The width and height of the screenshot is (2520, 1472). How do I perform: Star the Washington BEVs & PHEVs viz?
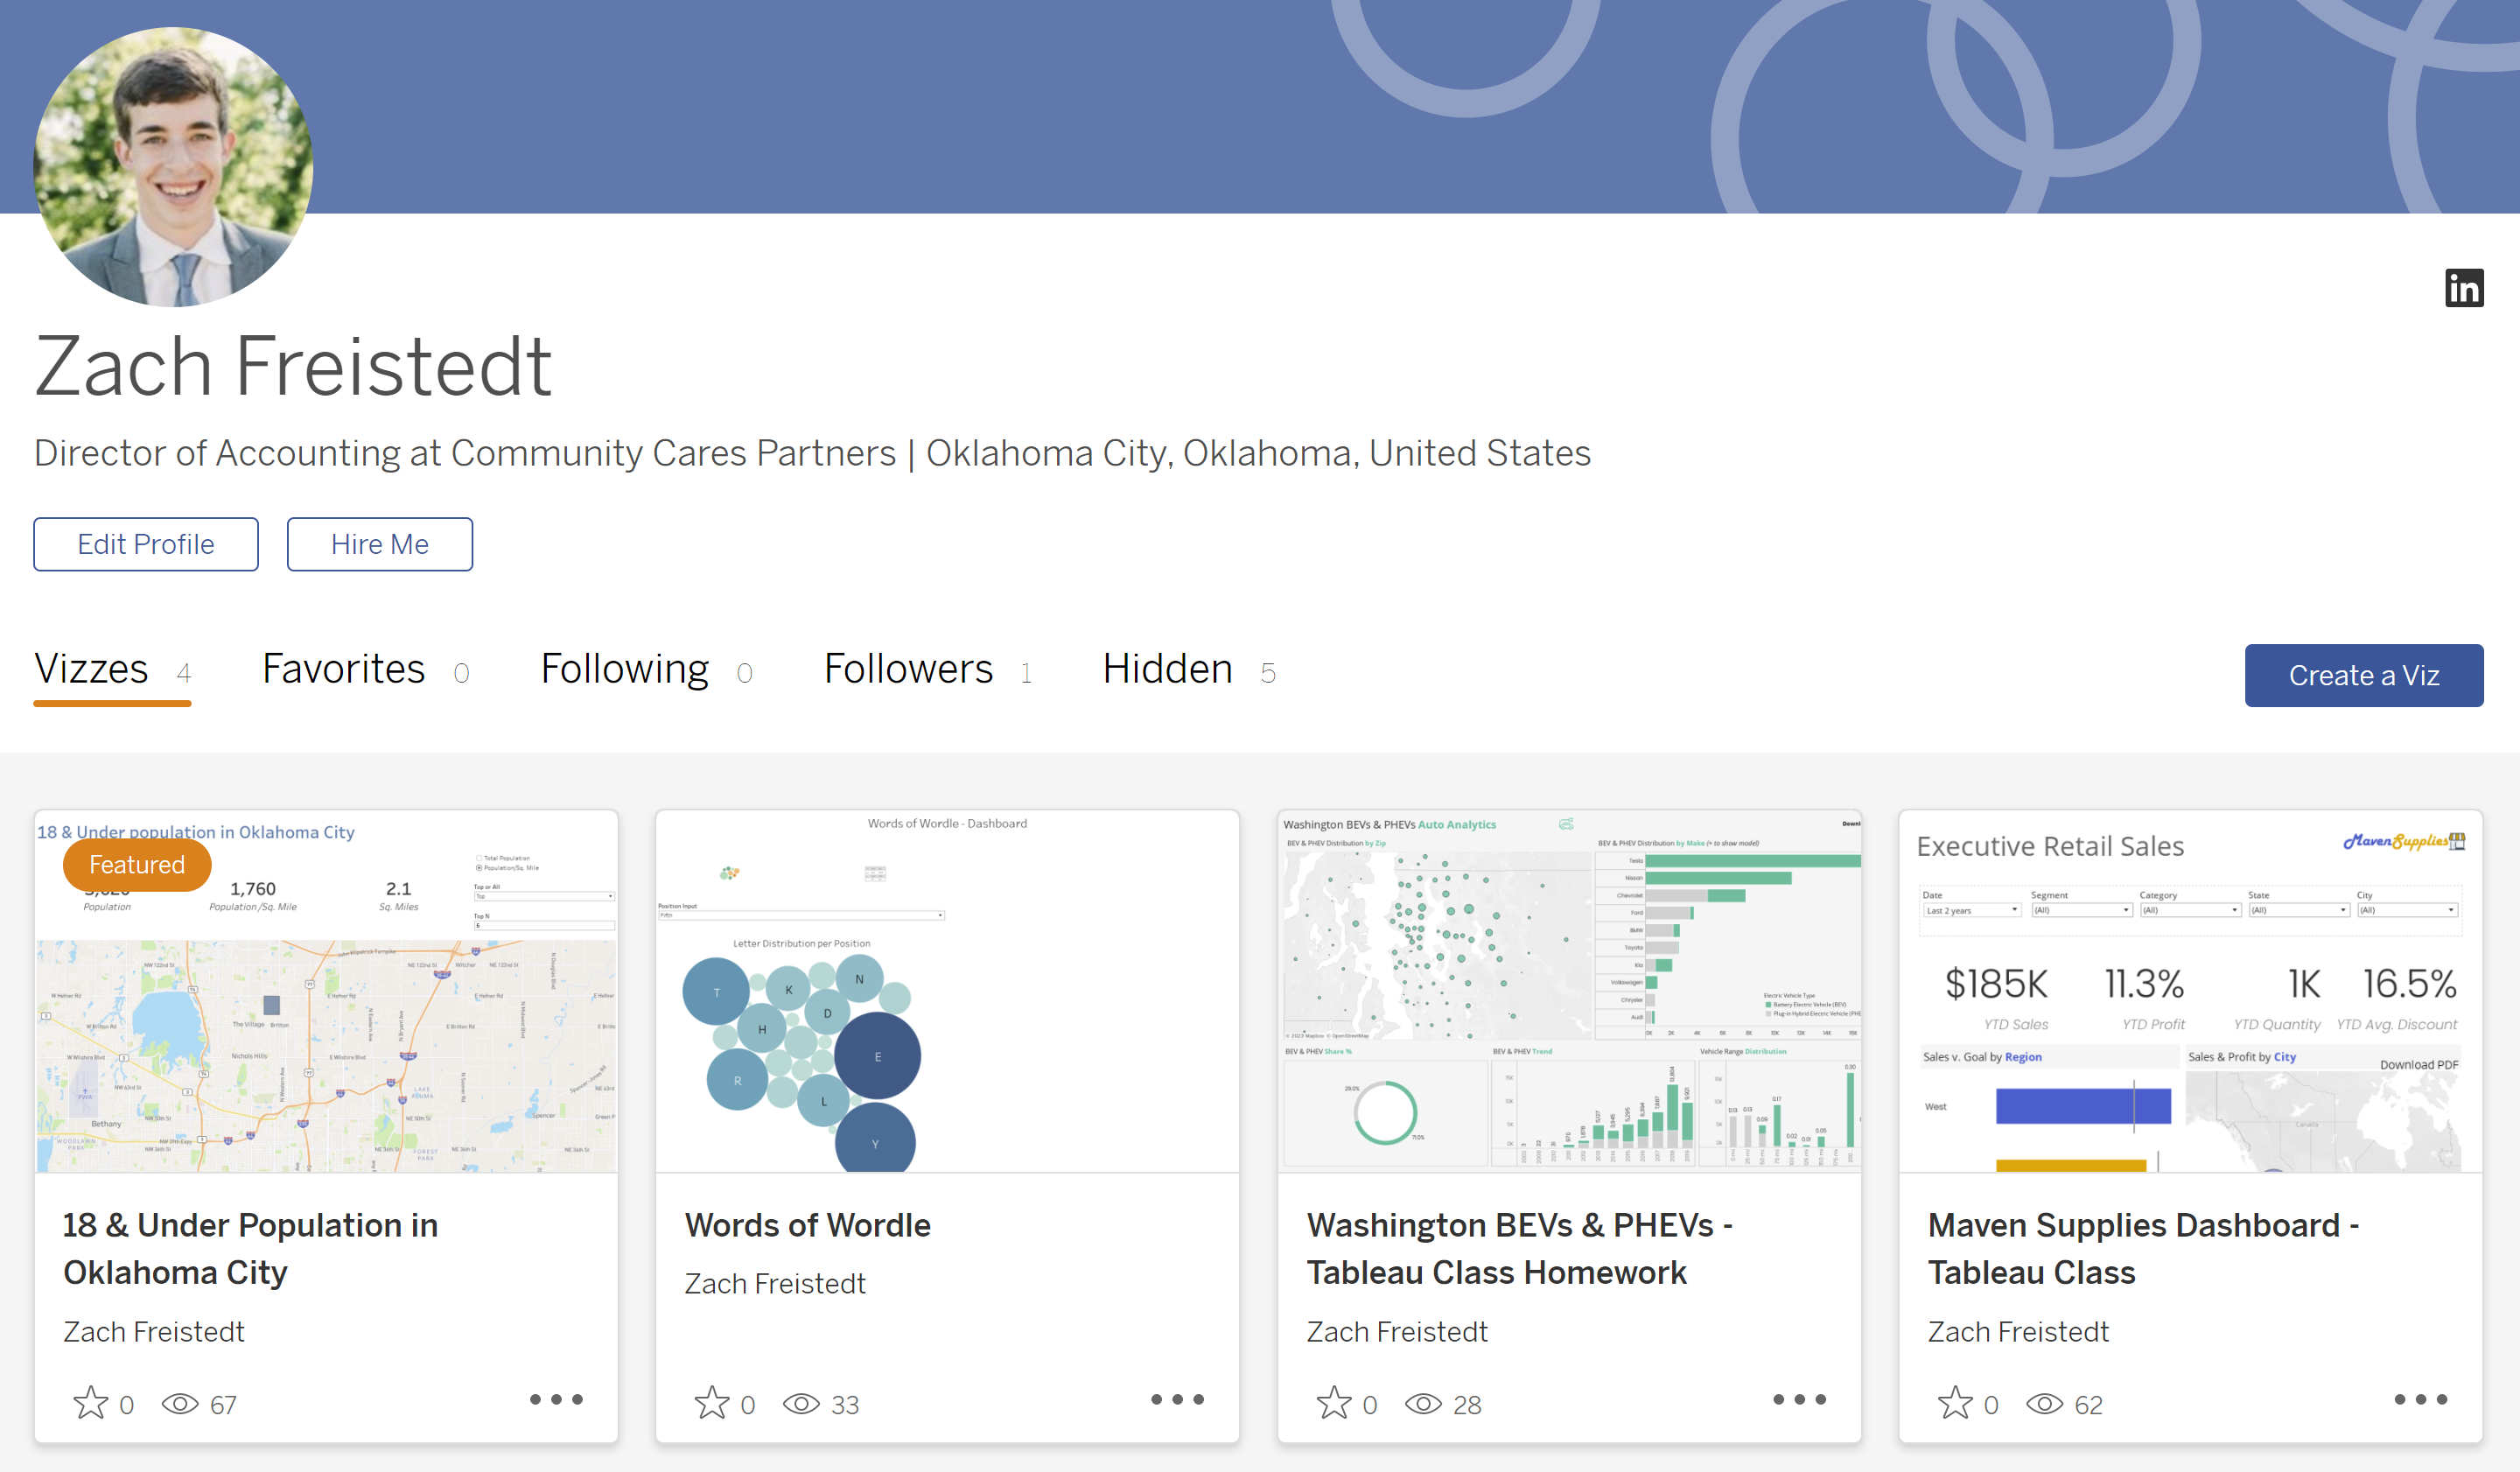[1334, 1402]
